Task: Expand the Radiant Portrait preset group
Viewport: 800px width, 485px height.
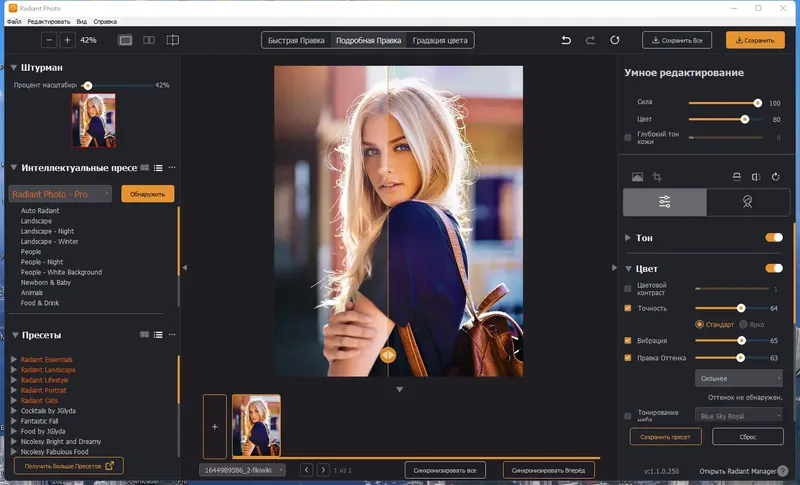Action: tap(14, 390)
